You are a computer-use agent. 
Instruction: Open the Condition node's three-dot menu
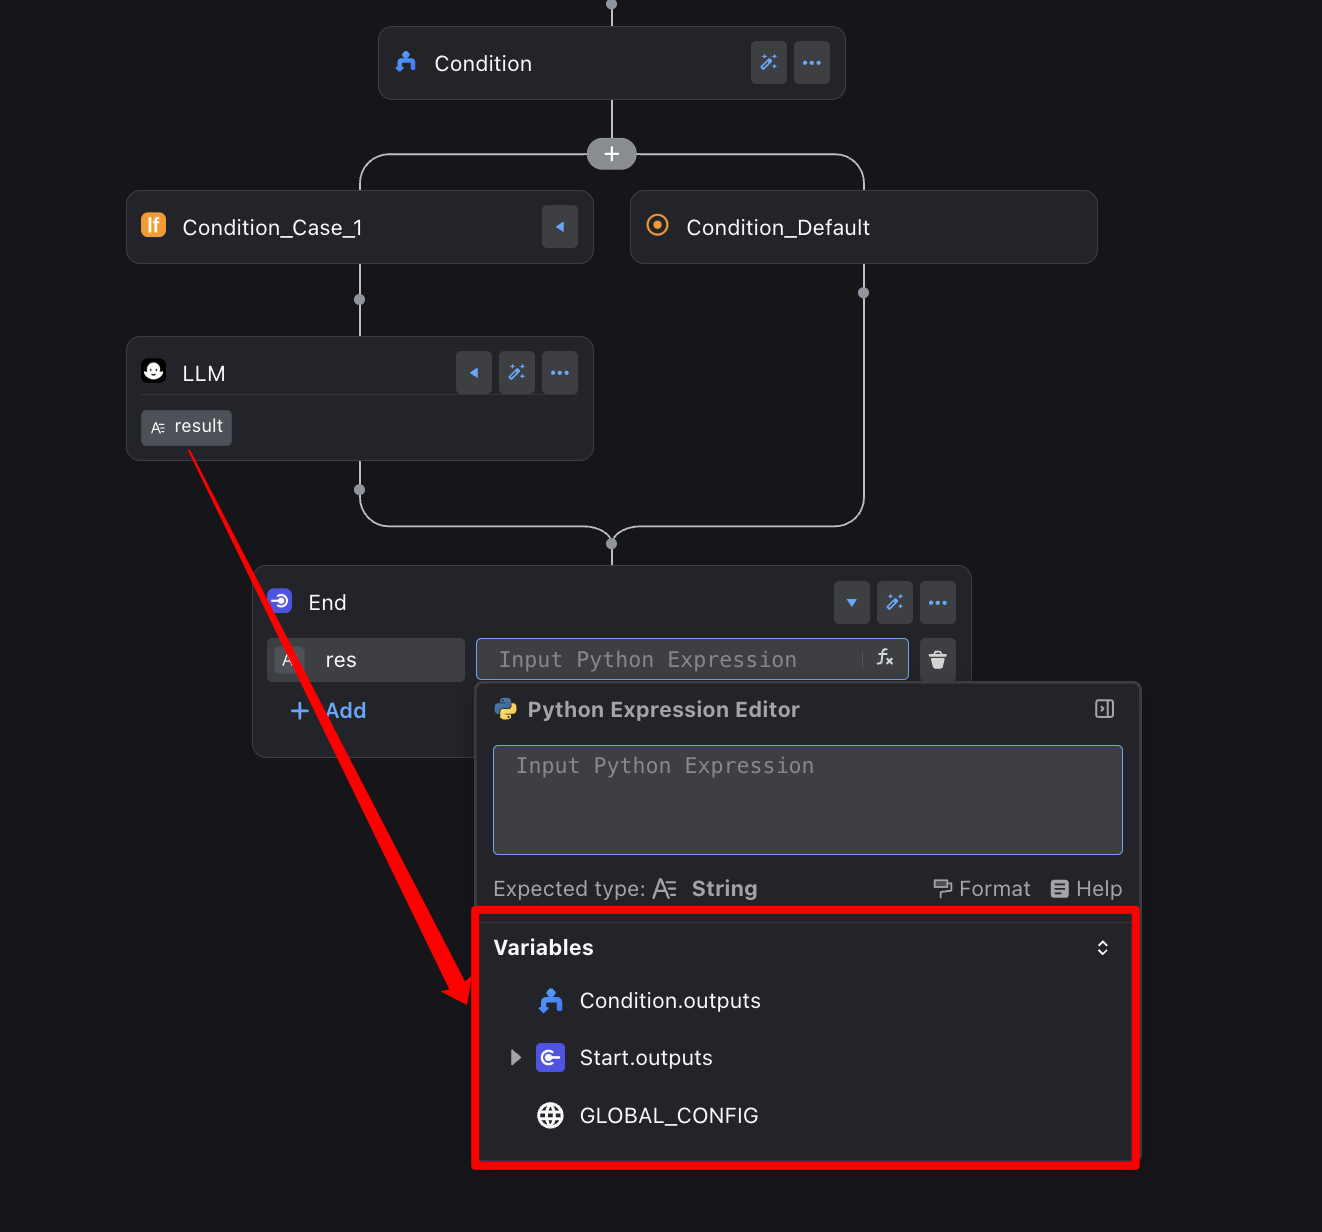811,63
